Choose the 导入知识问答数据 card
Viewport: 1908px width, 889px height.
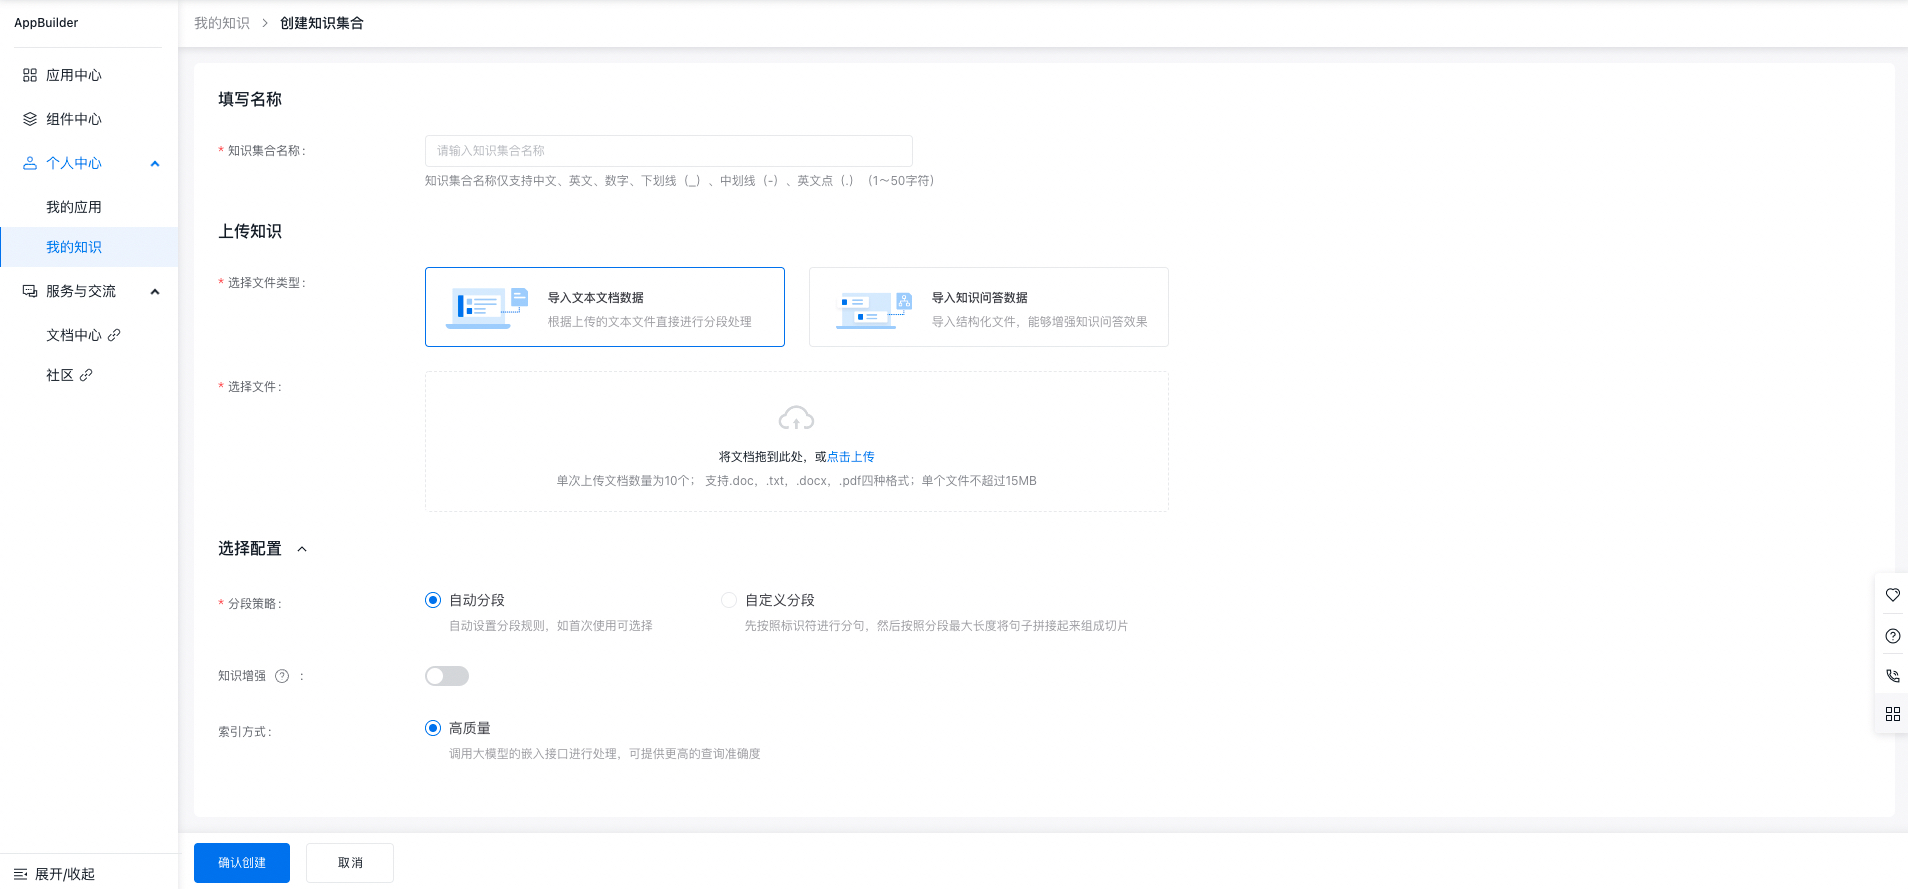989,307
